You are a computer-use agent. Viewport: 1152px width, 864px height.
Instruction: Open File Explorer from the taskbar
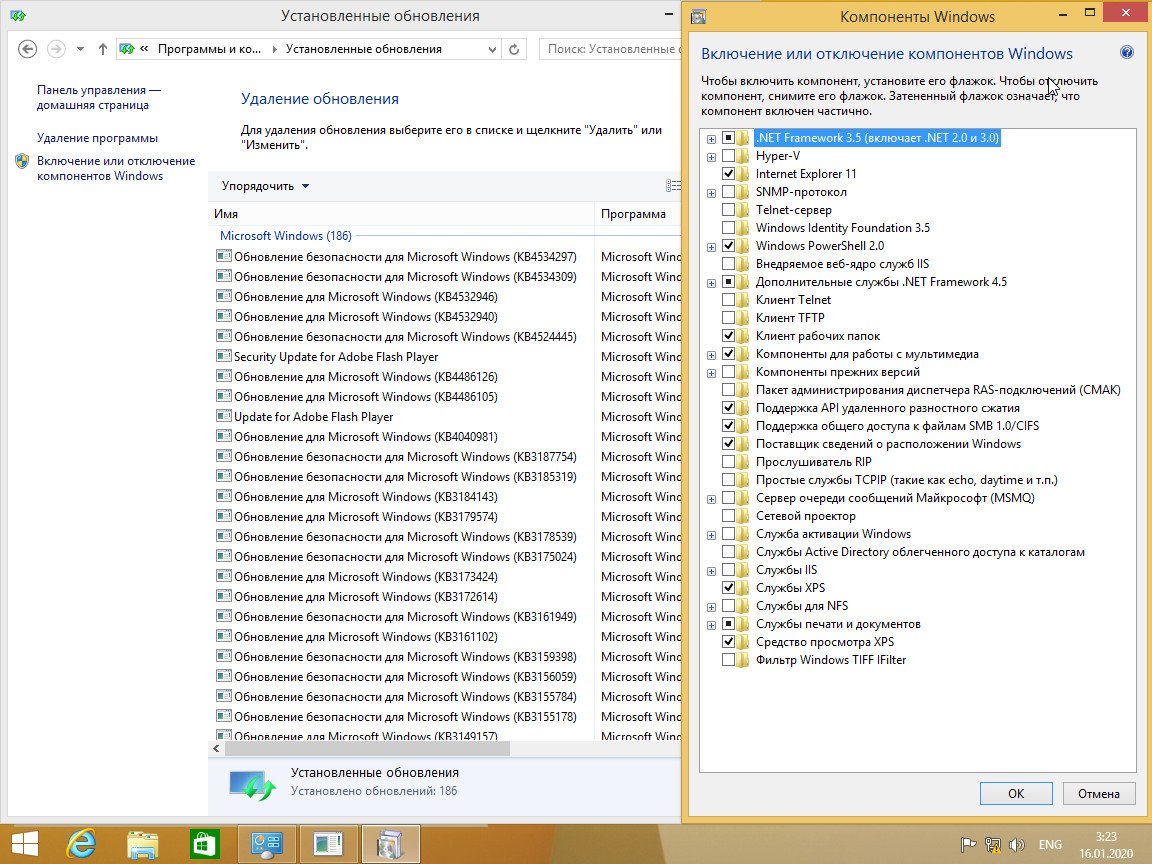coord(145,844)
